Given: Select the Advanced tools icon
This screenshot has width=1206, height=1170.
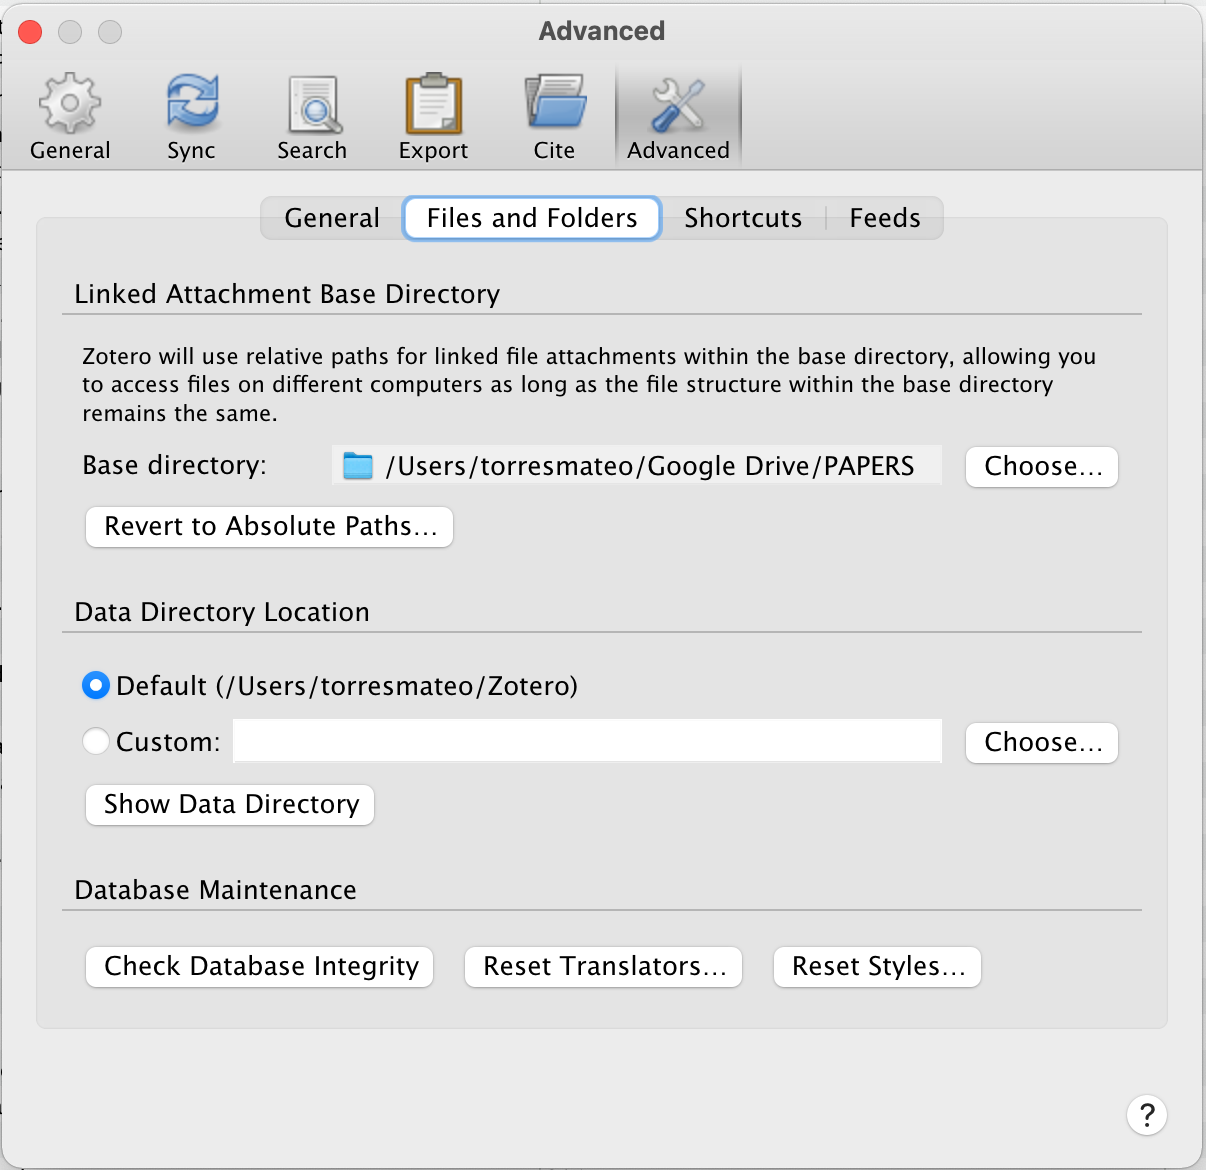Looking at the screenshot, I should (678, 104).
